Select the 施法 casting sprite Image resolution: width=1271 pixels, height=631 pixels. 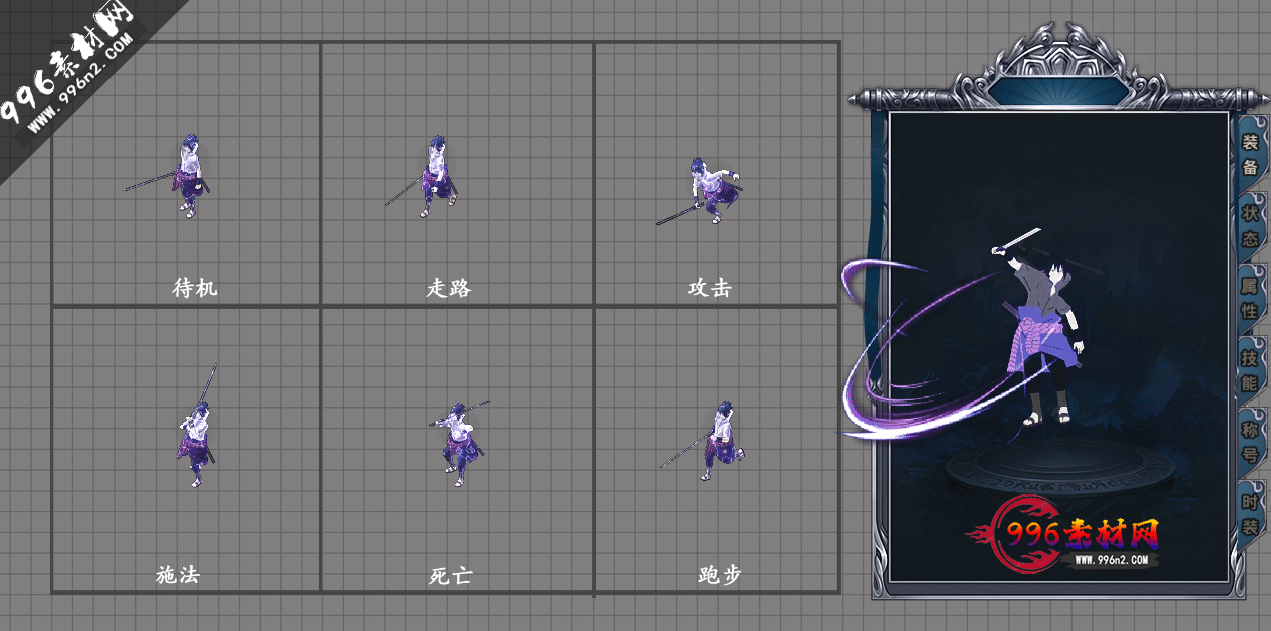click(x=197, y=426)
